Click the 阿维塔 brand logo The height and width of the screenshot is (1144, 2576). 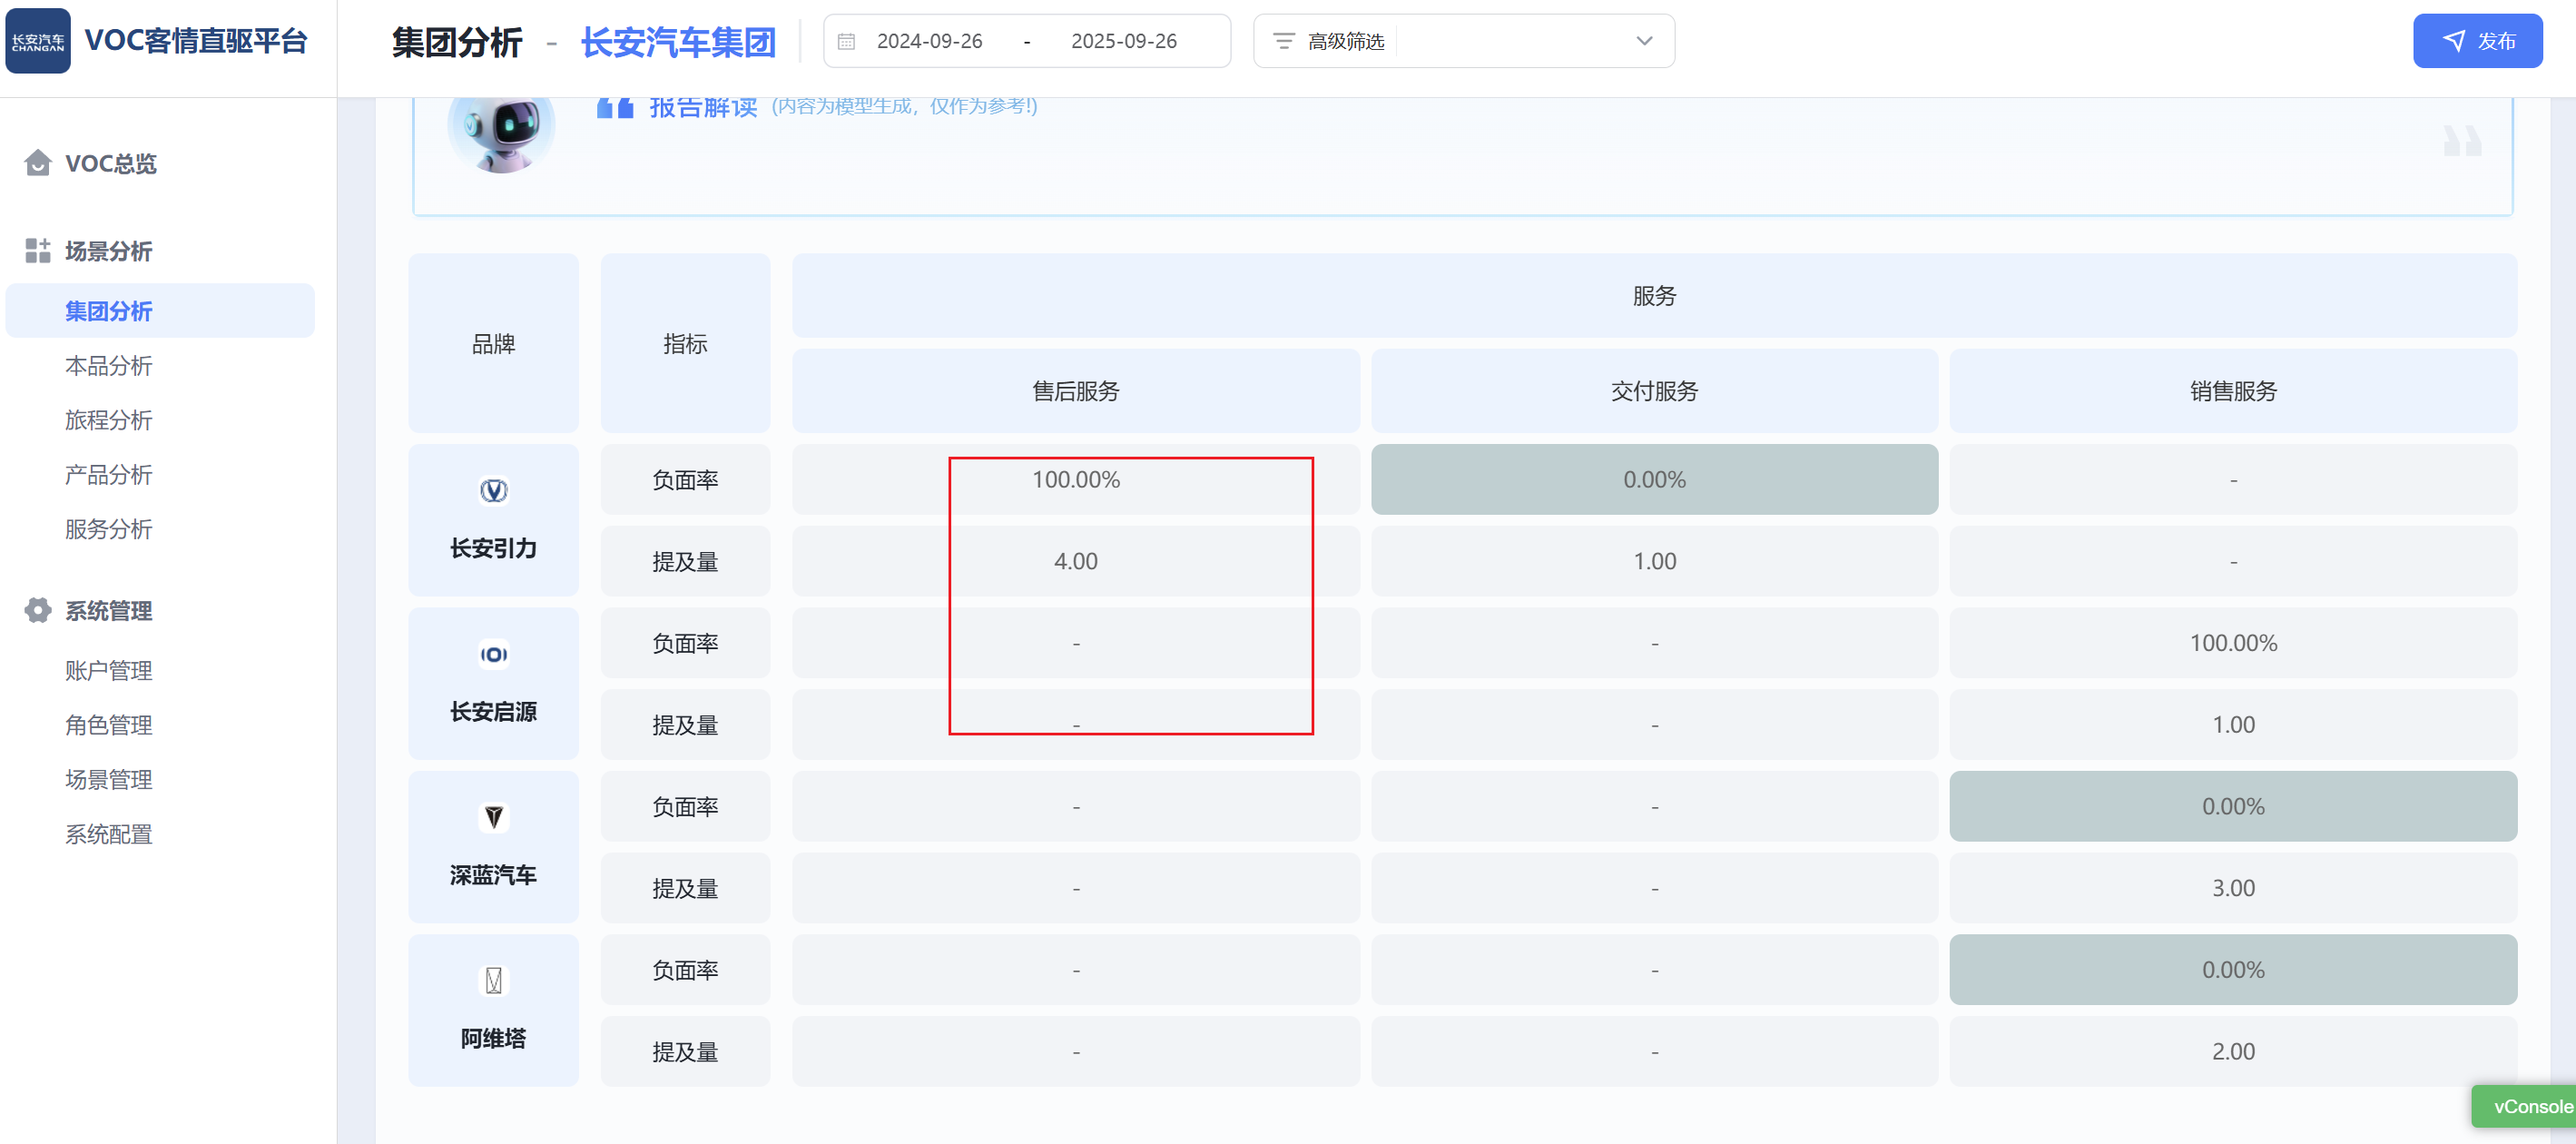click(x=493, y=980)
